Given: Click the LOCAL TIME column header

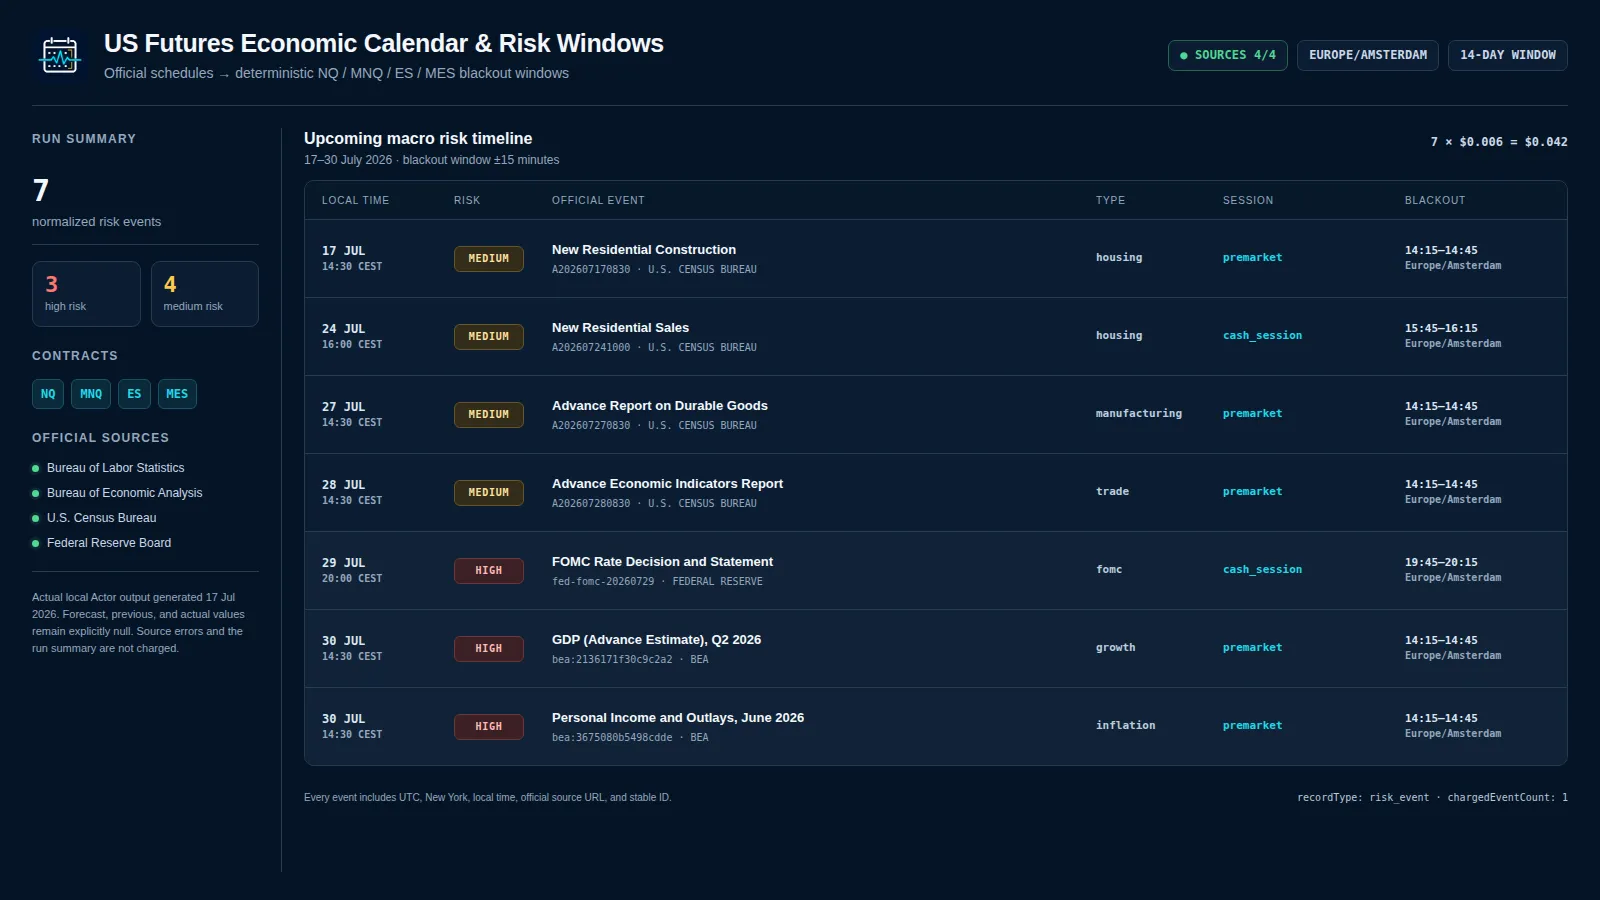Looking at the screenshot, I should 355,200.
